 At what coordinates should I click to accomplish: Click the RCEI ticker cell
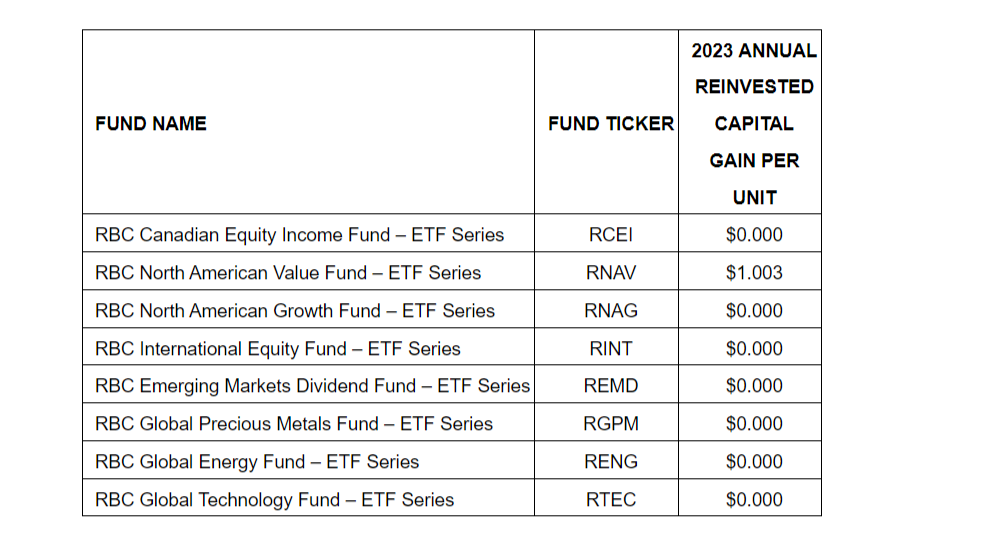[609, 235]
